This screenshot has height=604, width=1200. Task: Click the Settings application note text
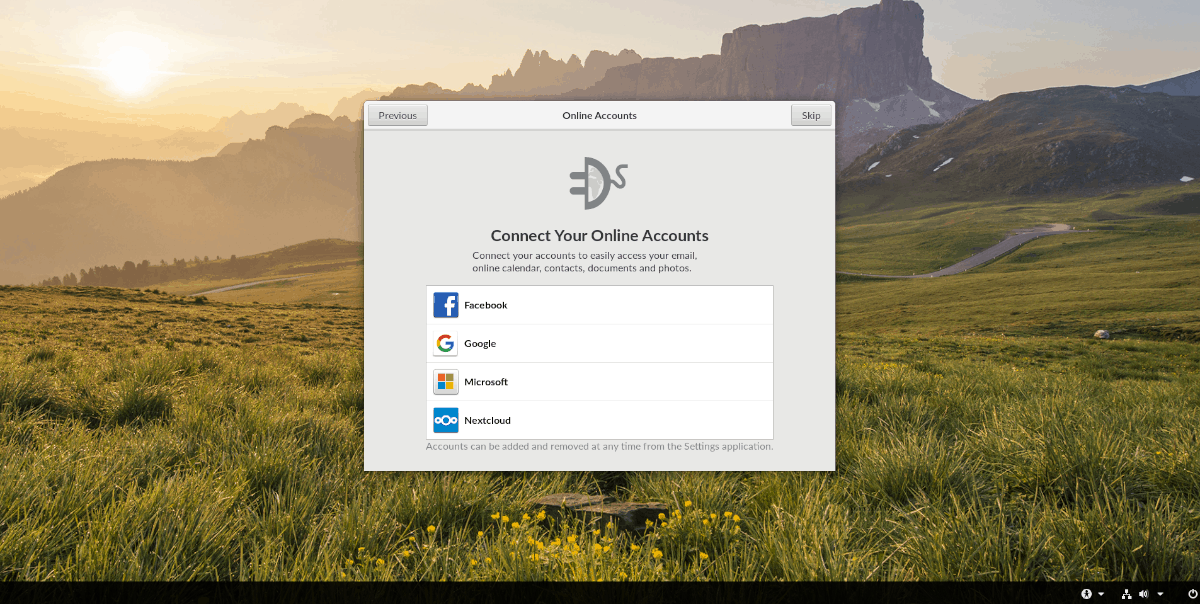click(x=600, y=446)
